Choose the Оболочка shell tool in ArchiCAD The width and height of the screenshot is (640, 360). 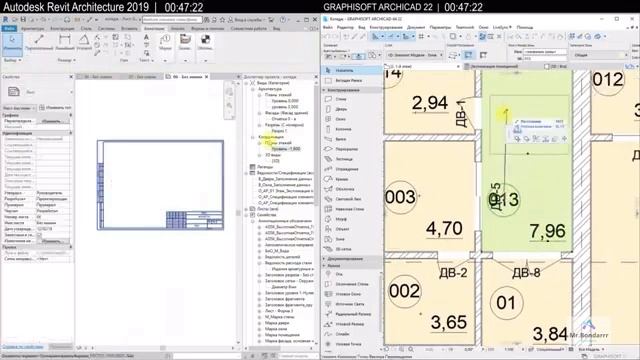352,189
